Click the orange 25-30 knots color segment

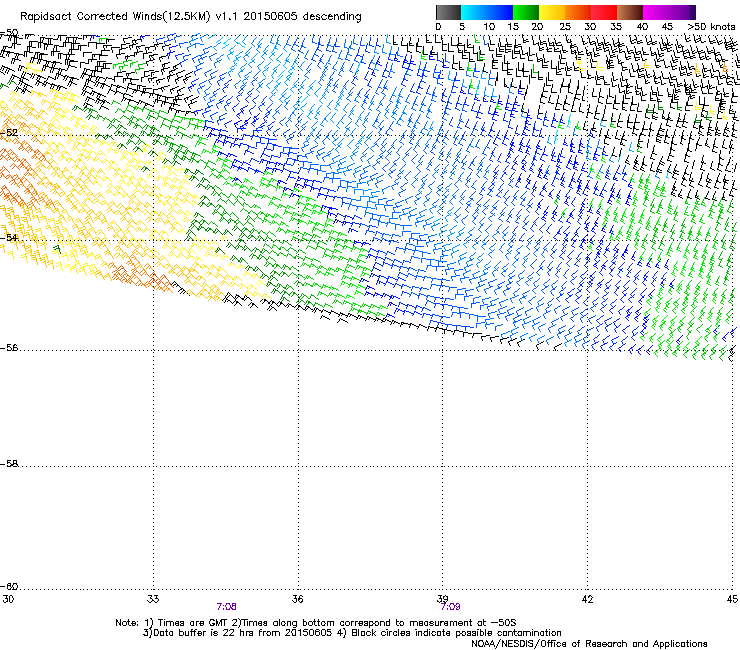[578, 12]
